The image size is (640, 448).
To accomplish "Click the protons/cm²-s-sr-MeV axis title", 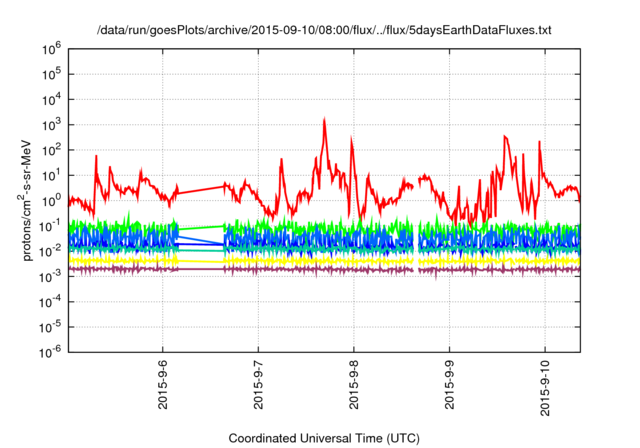I will tap(25, 200).
